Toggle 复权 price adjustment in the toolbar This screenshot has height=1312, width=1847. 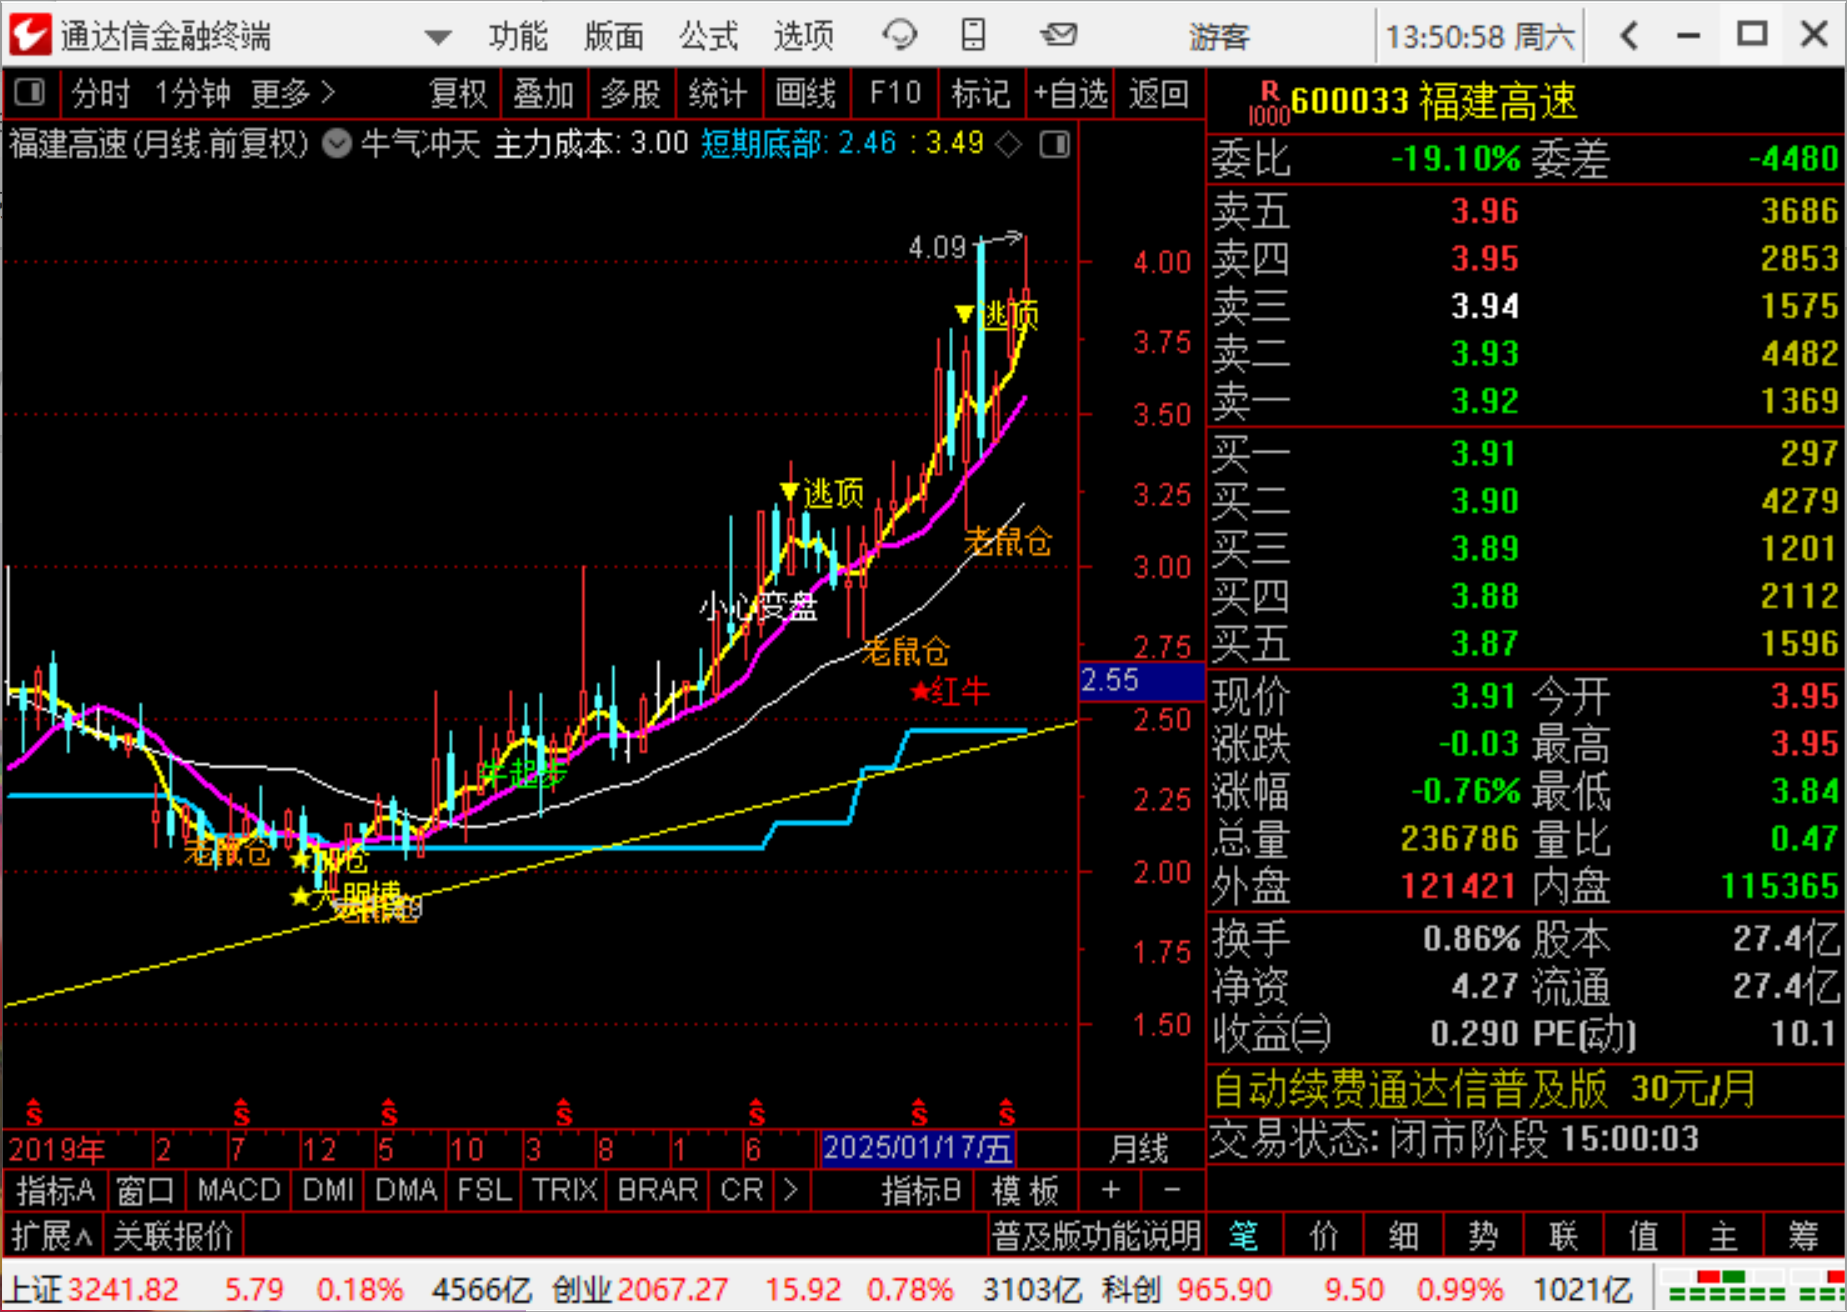pos(457,94)
